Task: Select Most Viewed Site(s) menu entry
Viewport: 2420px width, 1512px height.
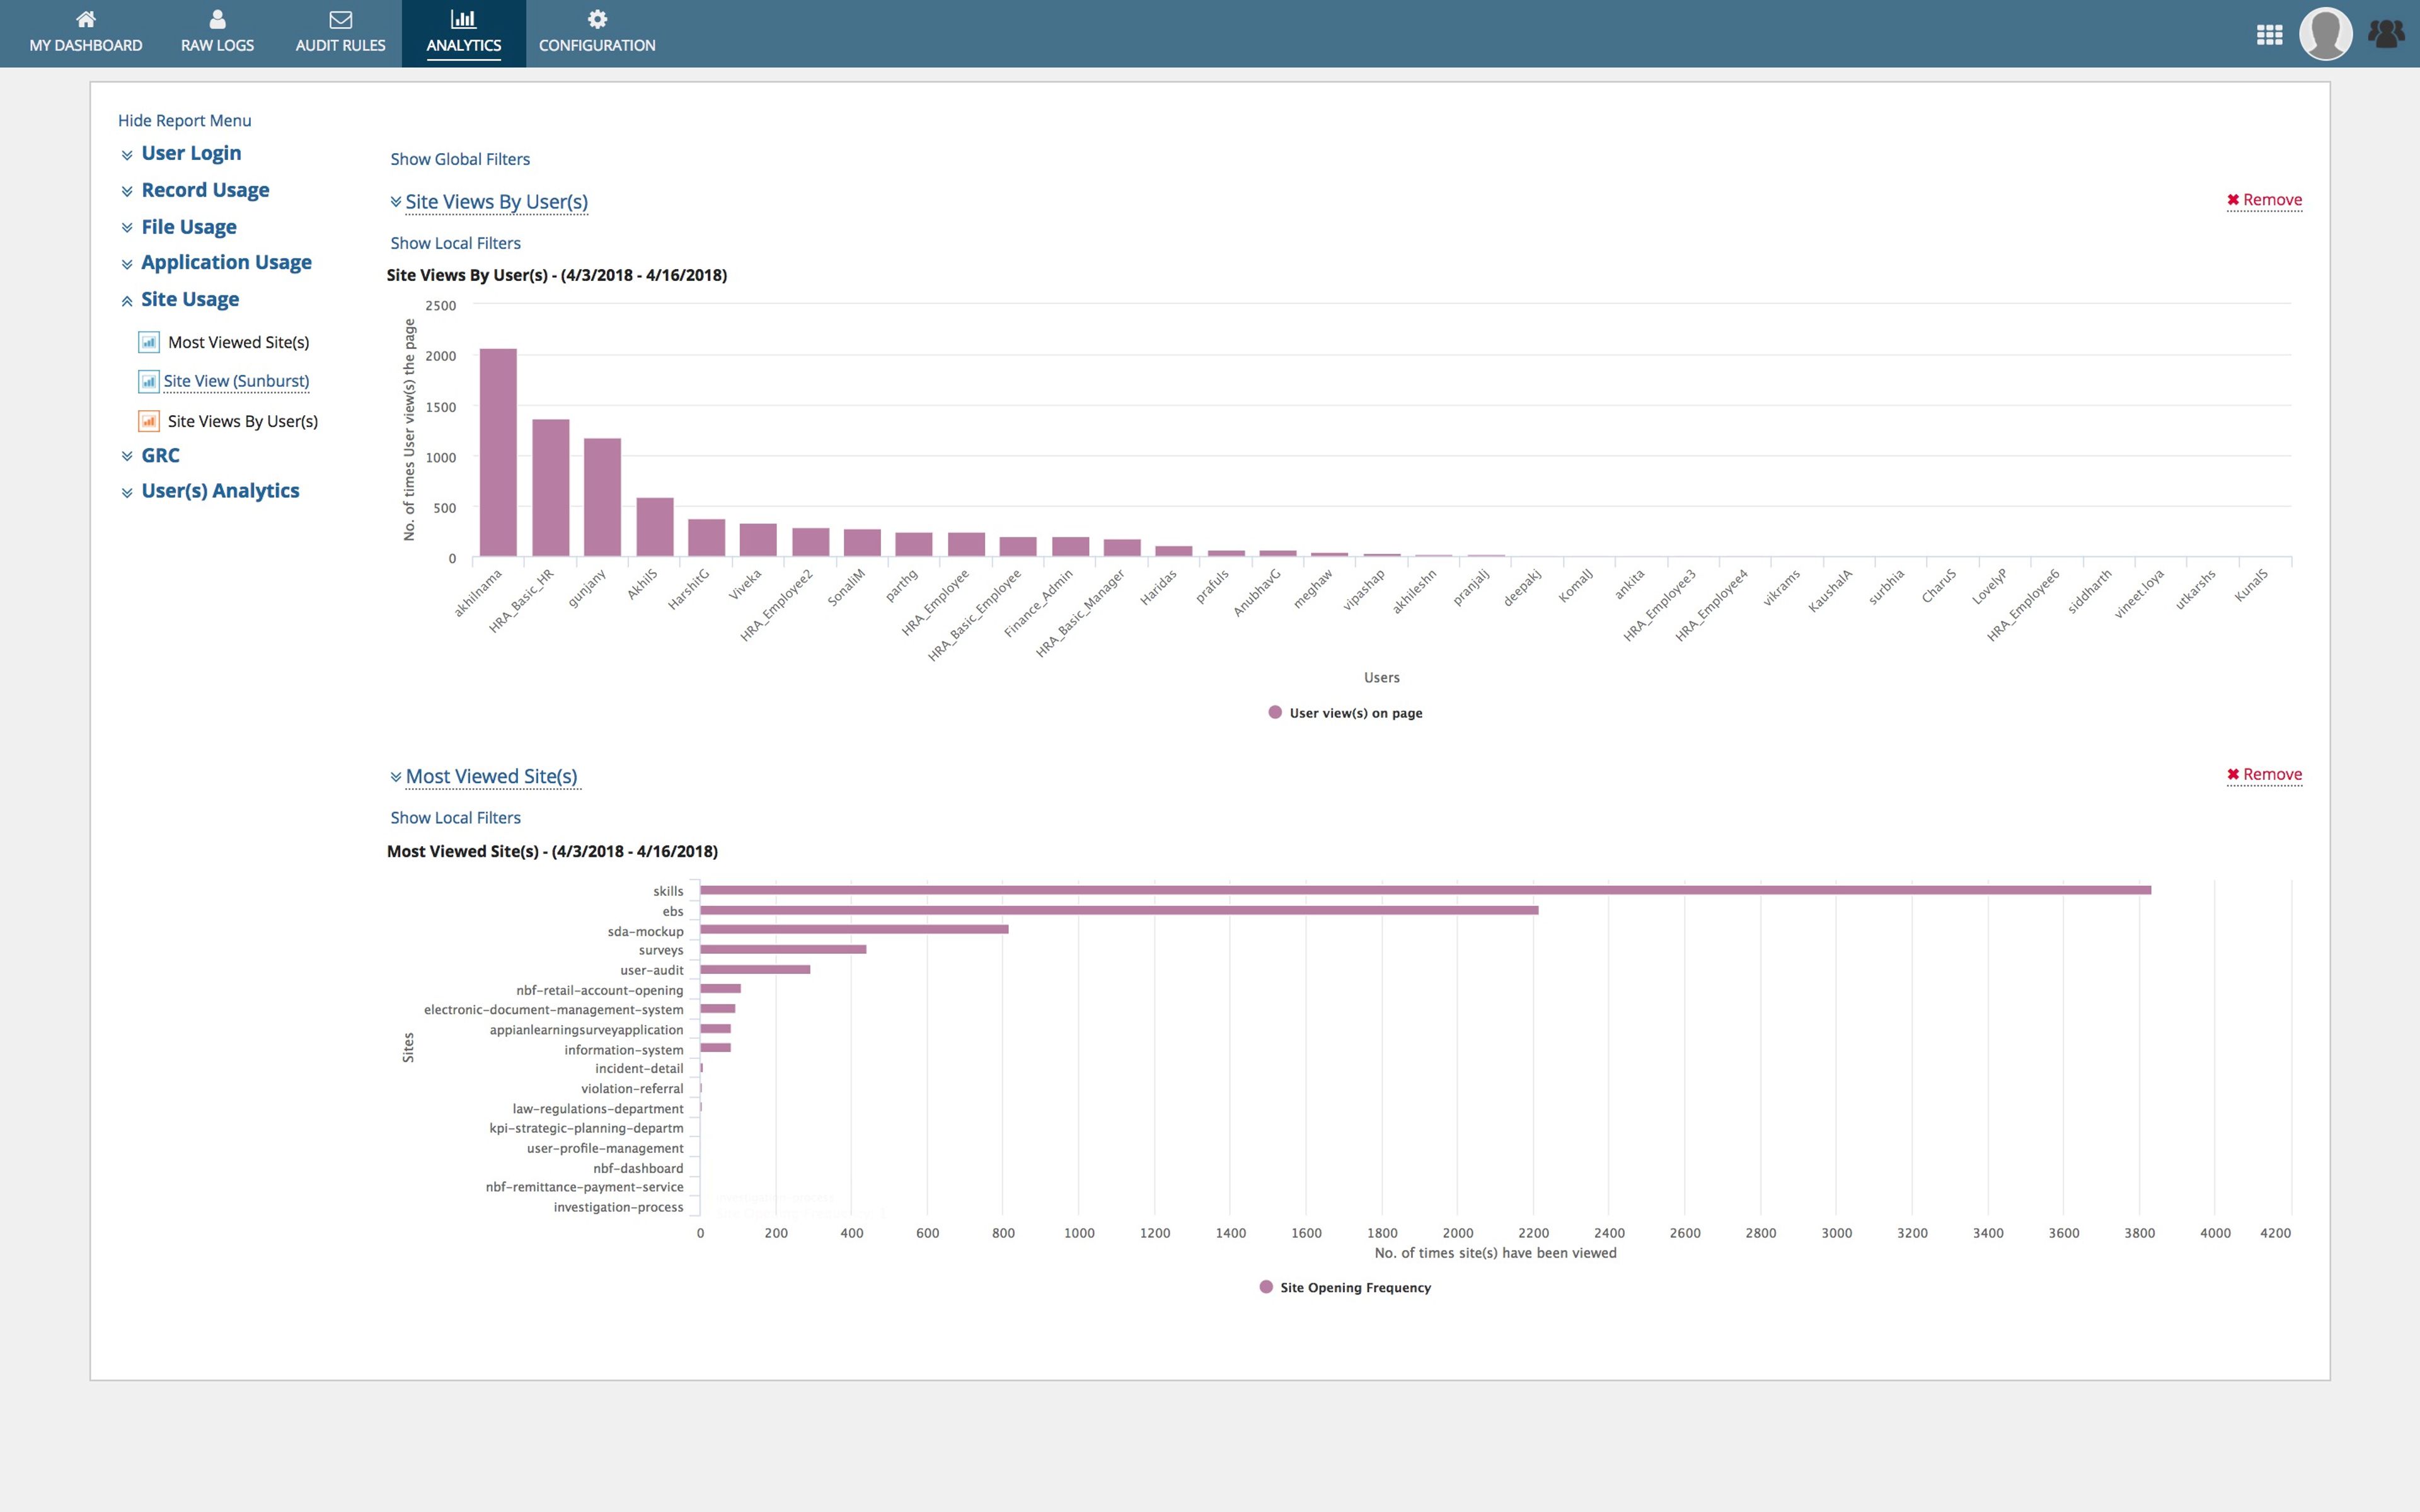Action: coord(238,342)
